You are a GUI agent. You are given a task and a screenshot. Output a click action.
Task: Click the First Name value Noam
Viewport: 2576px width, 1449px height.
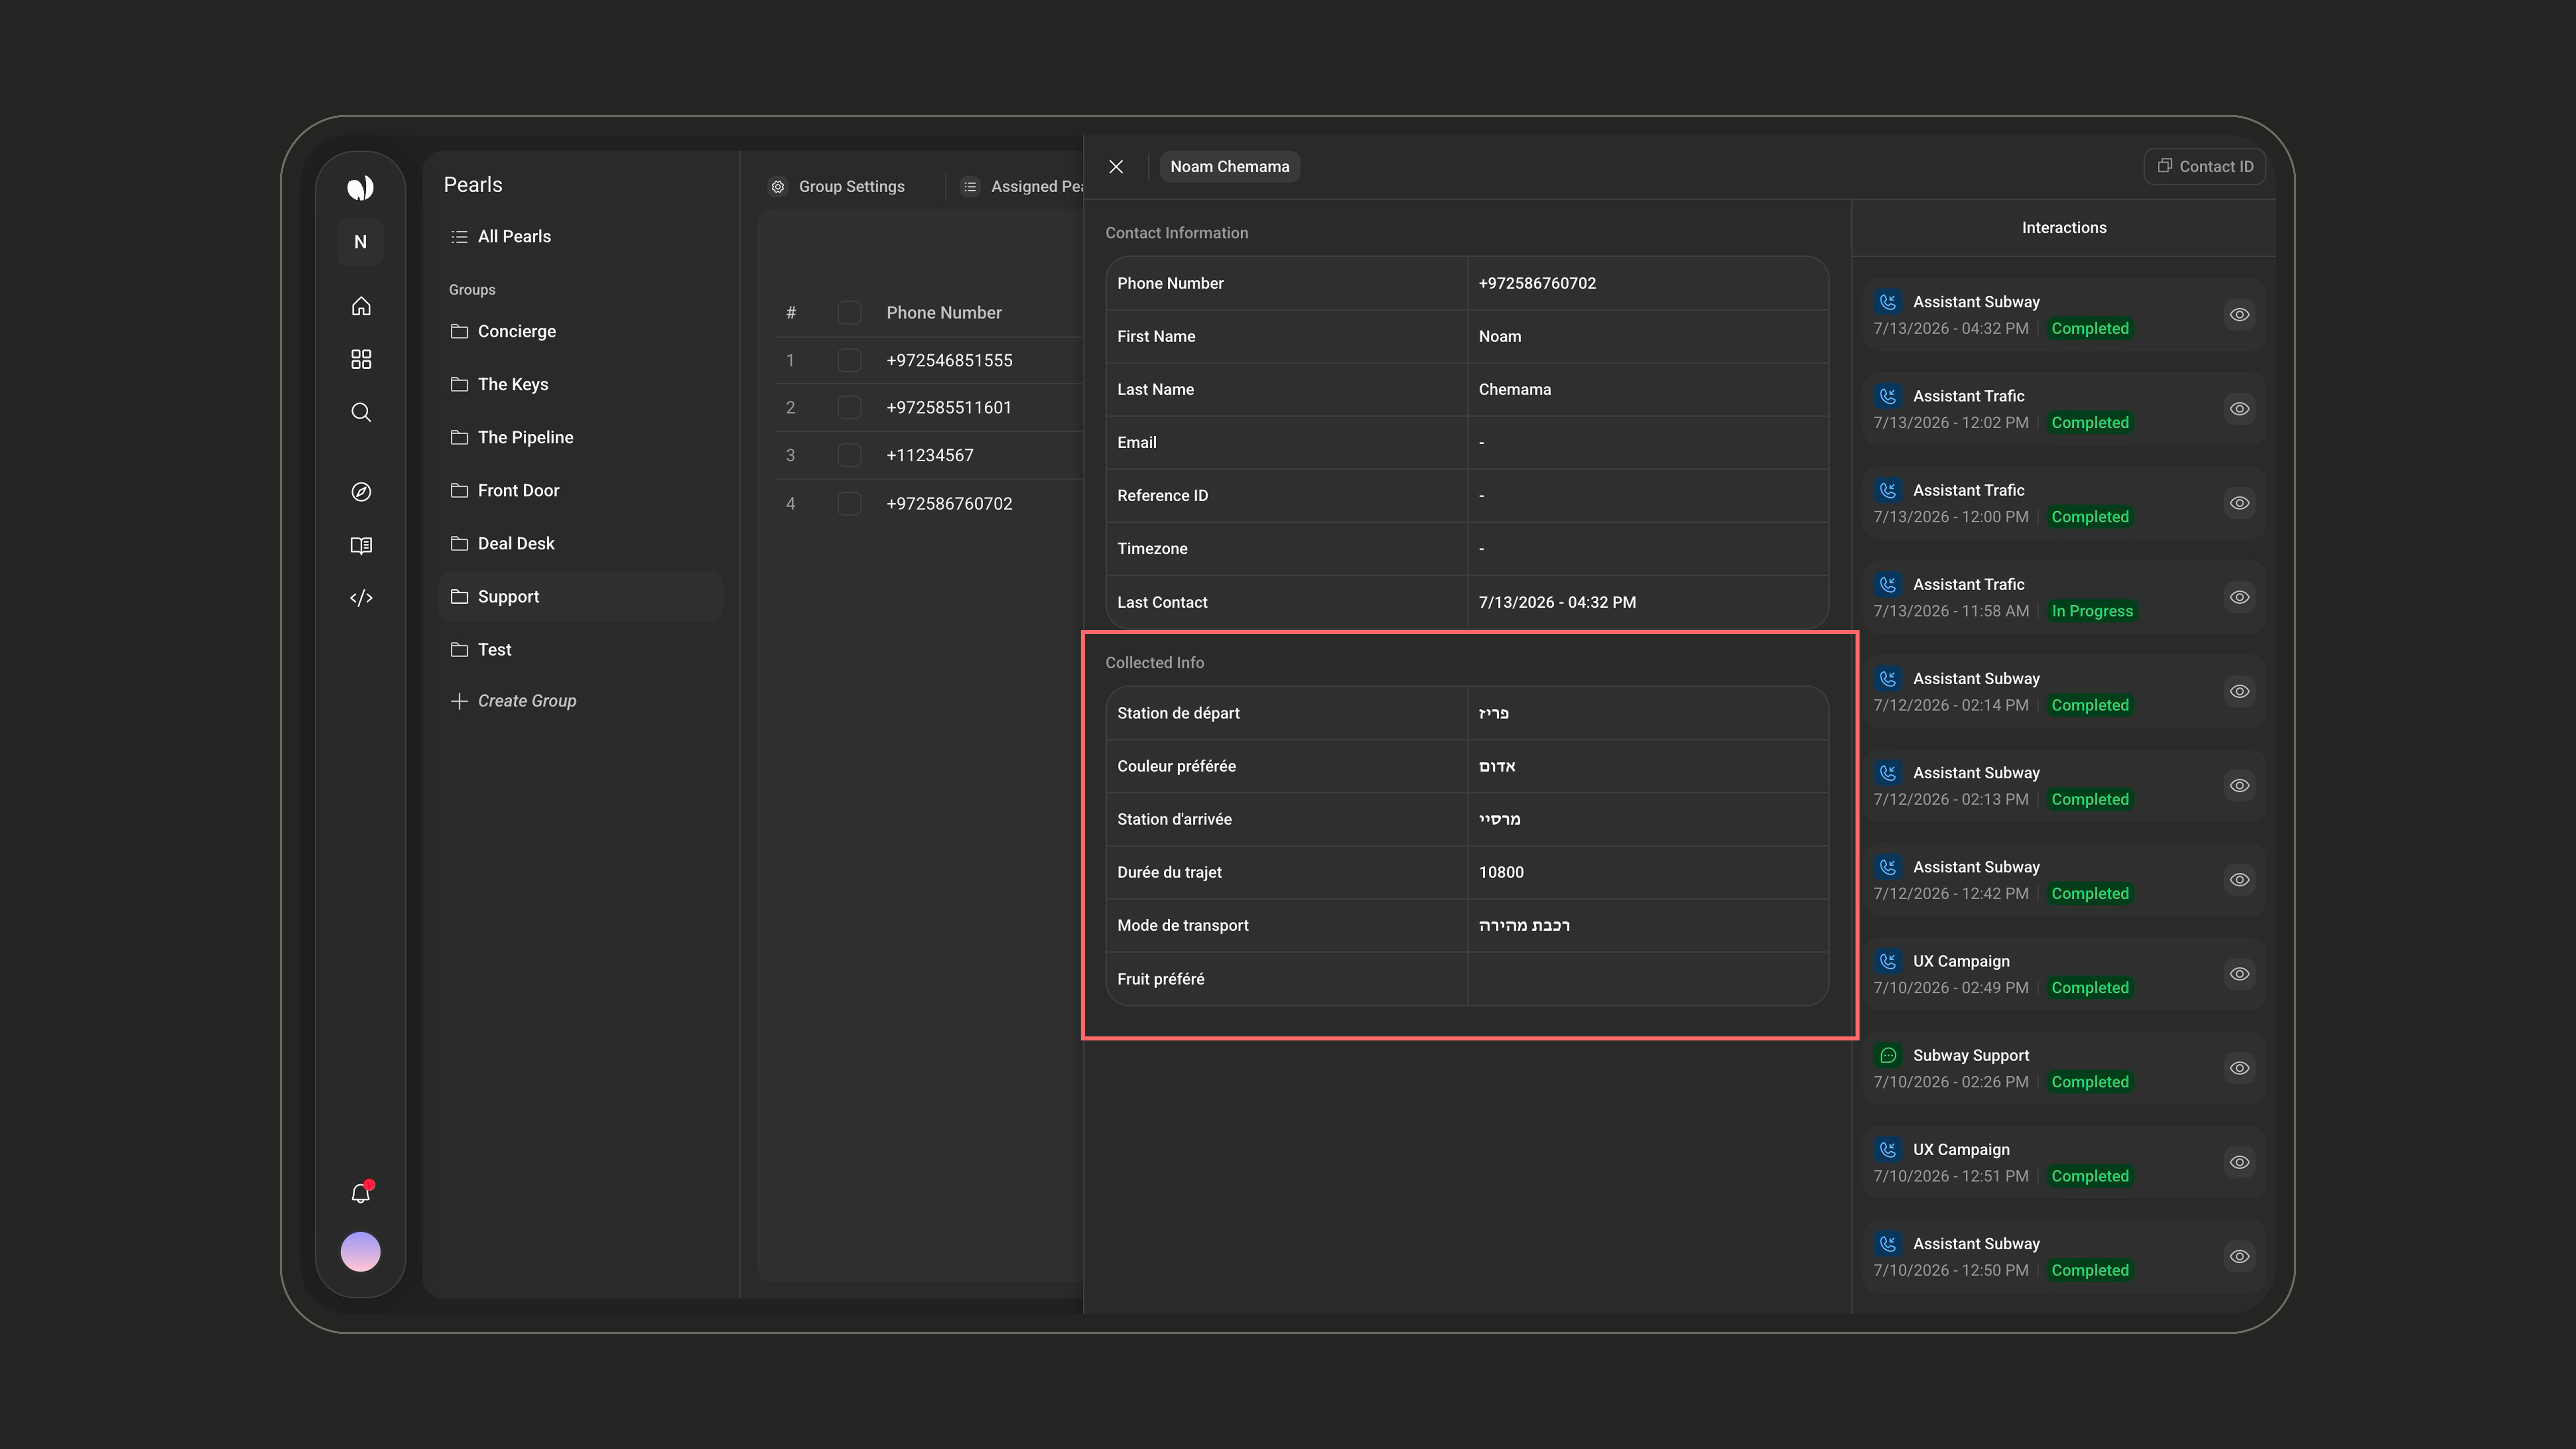click(1500, 336)
